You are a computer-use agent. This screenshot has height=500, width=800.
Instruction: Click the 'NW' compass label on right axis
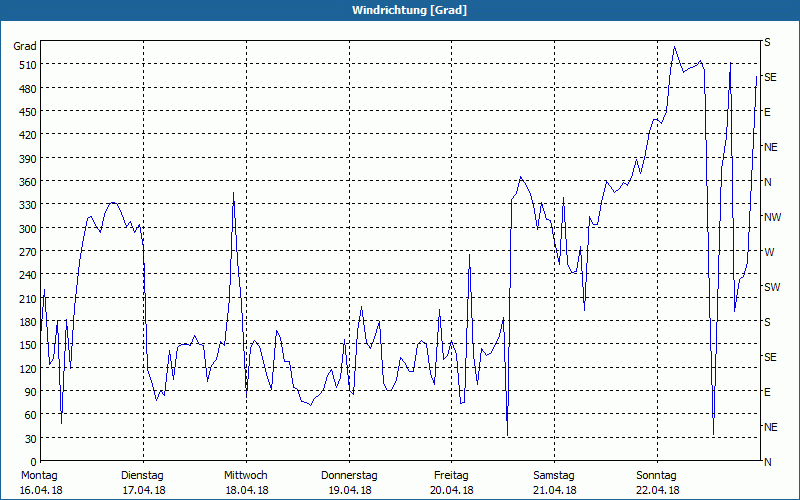click(x=772, y=217)
